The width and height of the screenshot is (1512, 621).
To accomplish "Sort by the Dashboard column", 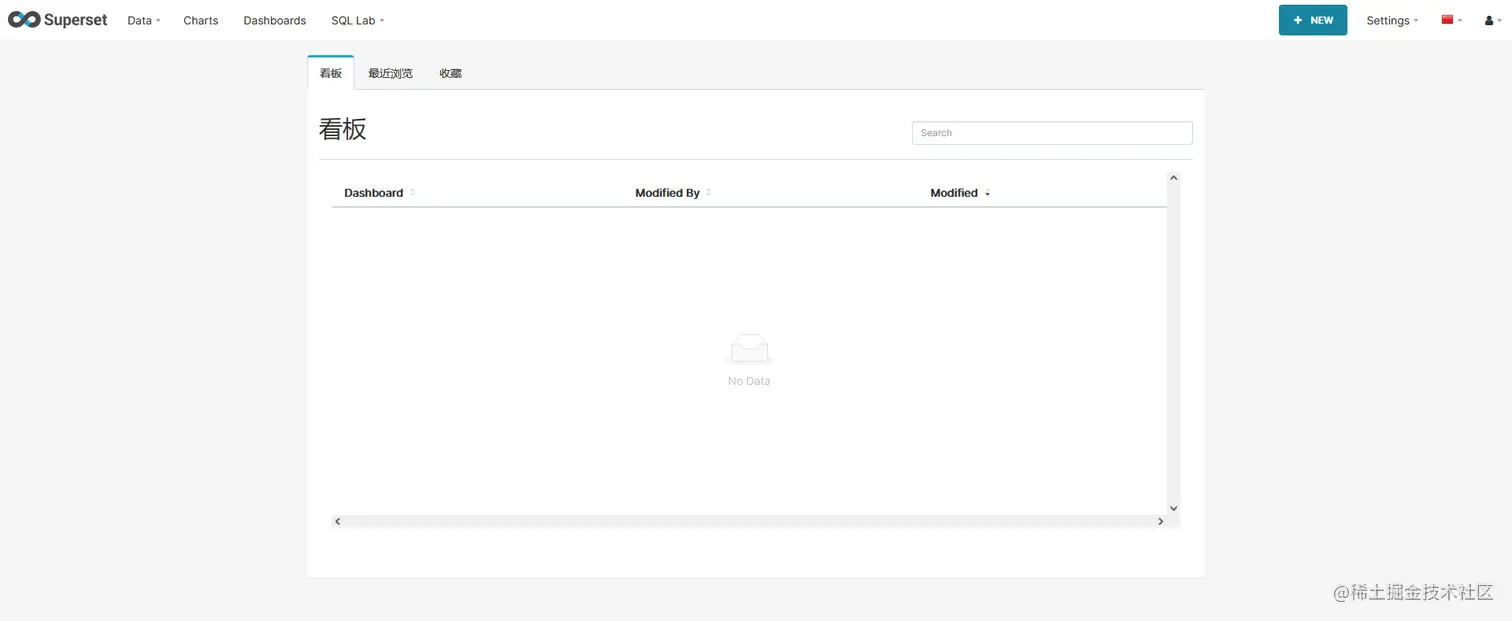I will point(374,193).
